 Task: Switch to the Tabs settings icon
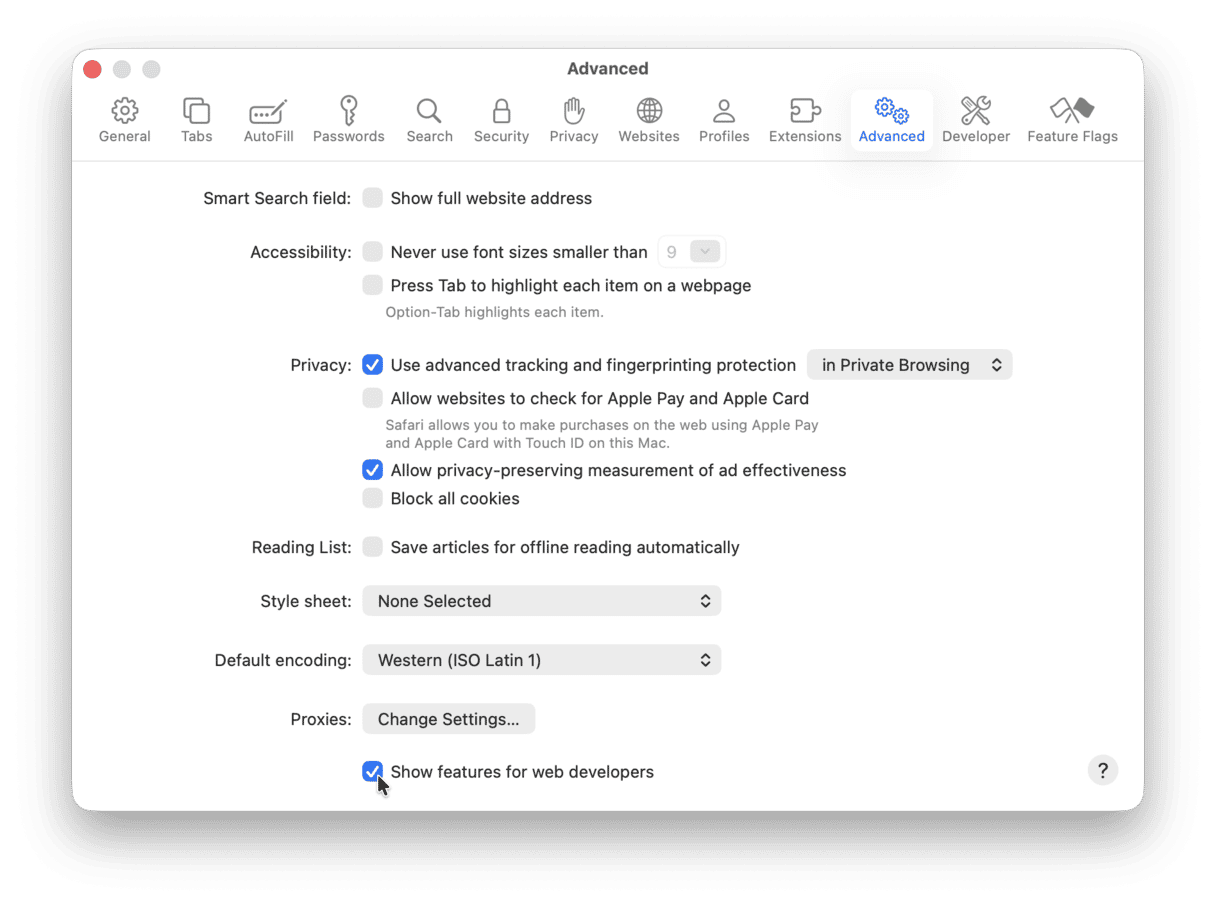coord(196,119)
